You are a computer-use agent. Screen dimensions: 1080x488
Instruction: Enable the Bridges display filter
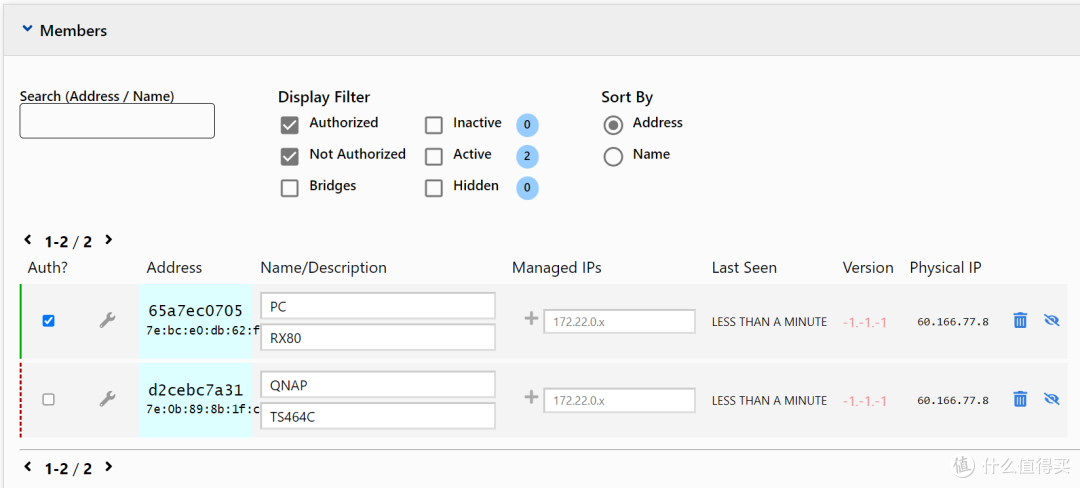point(290,187)
